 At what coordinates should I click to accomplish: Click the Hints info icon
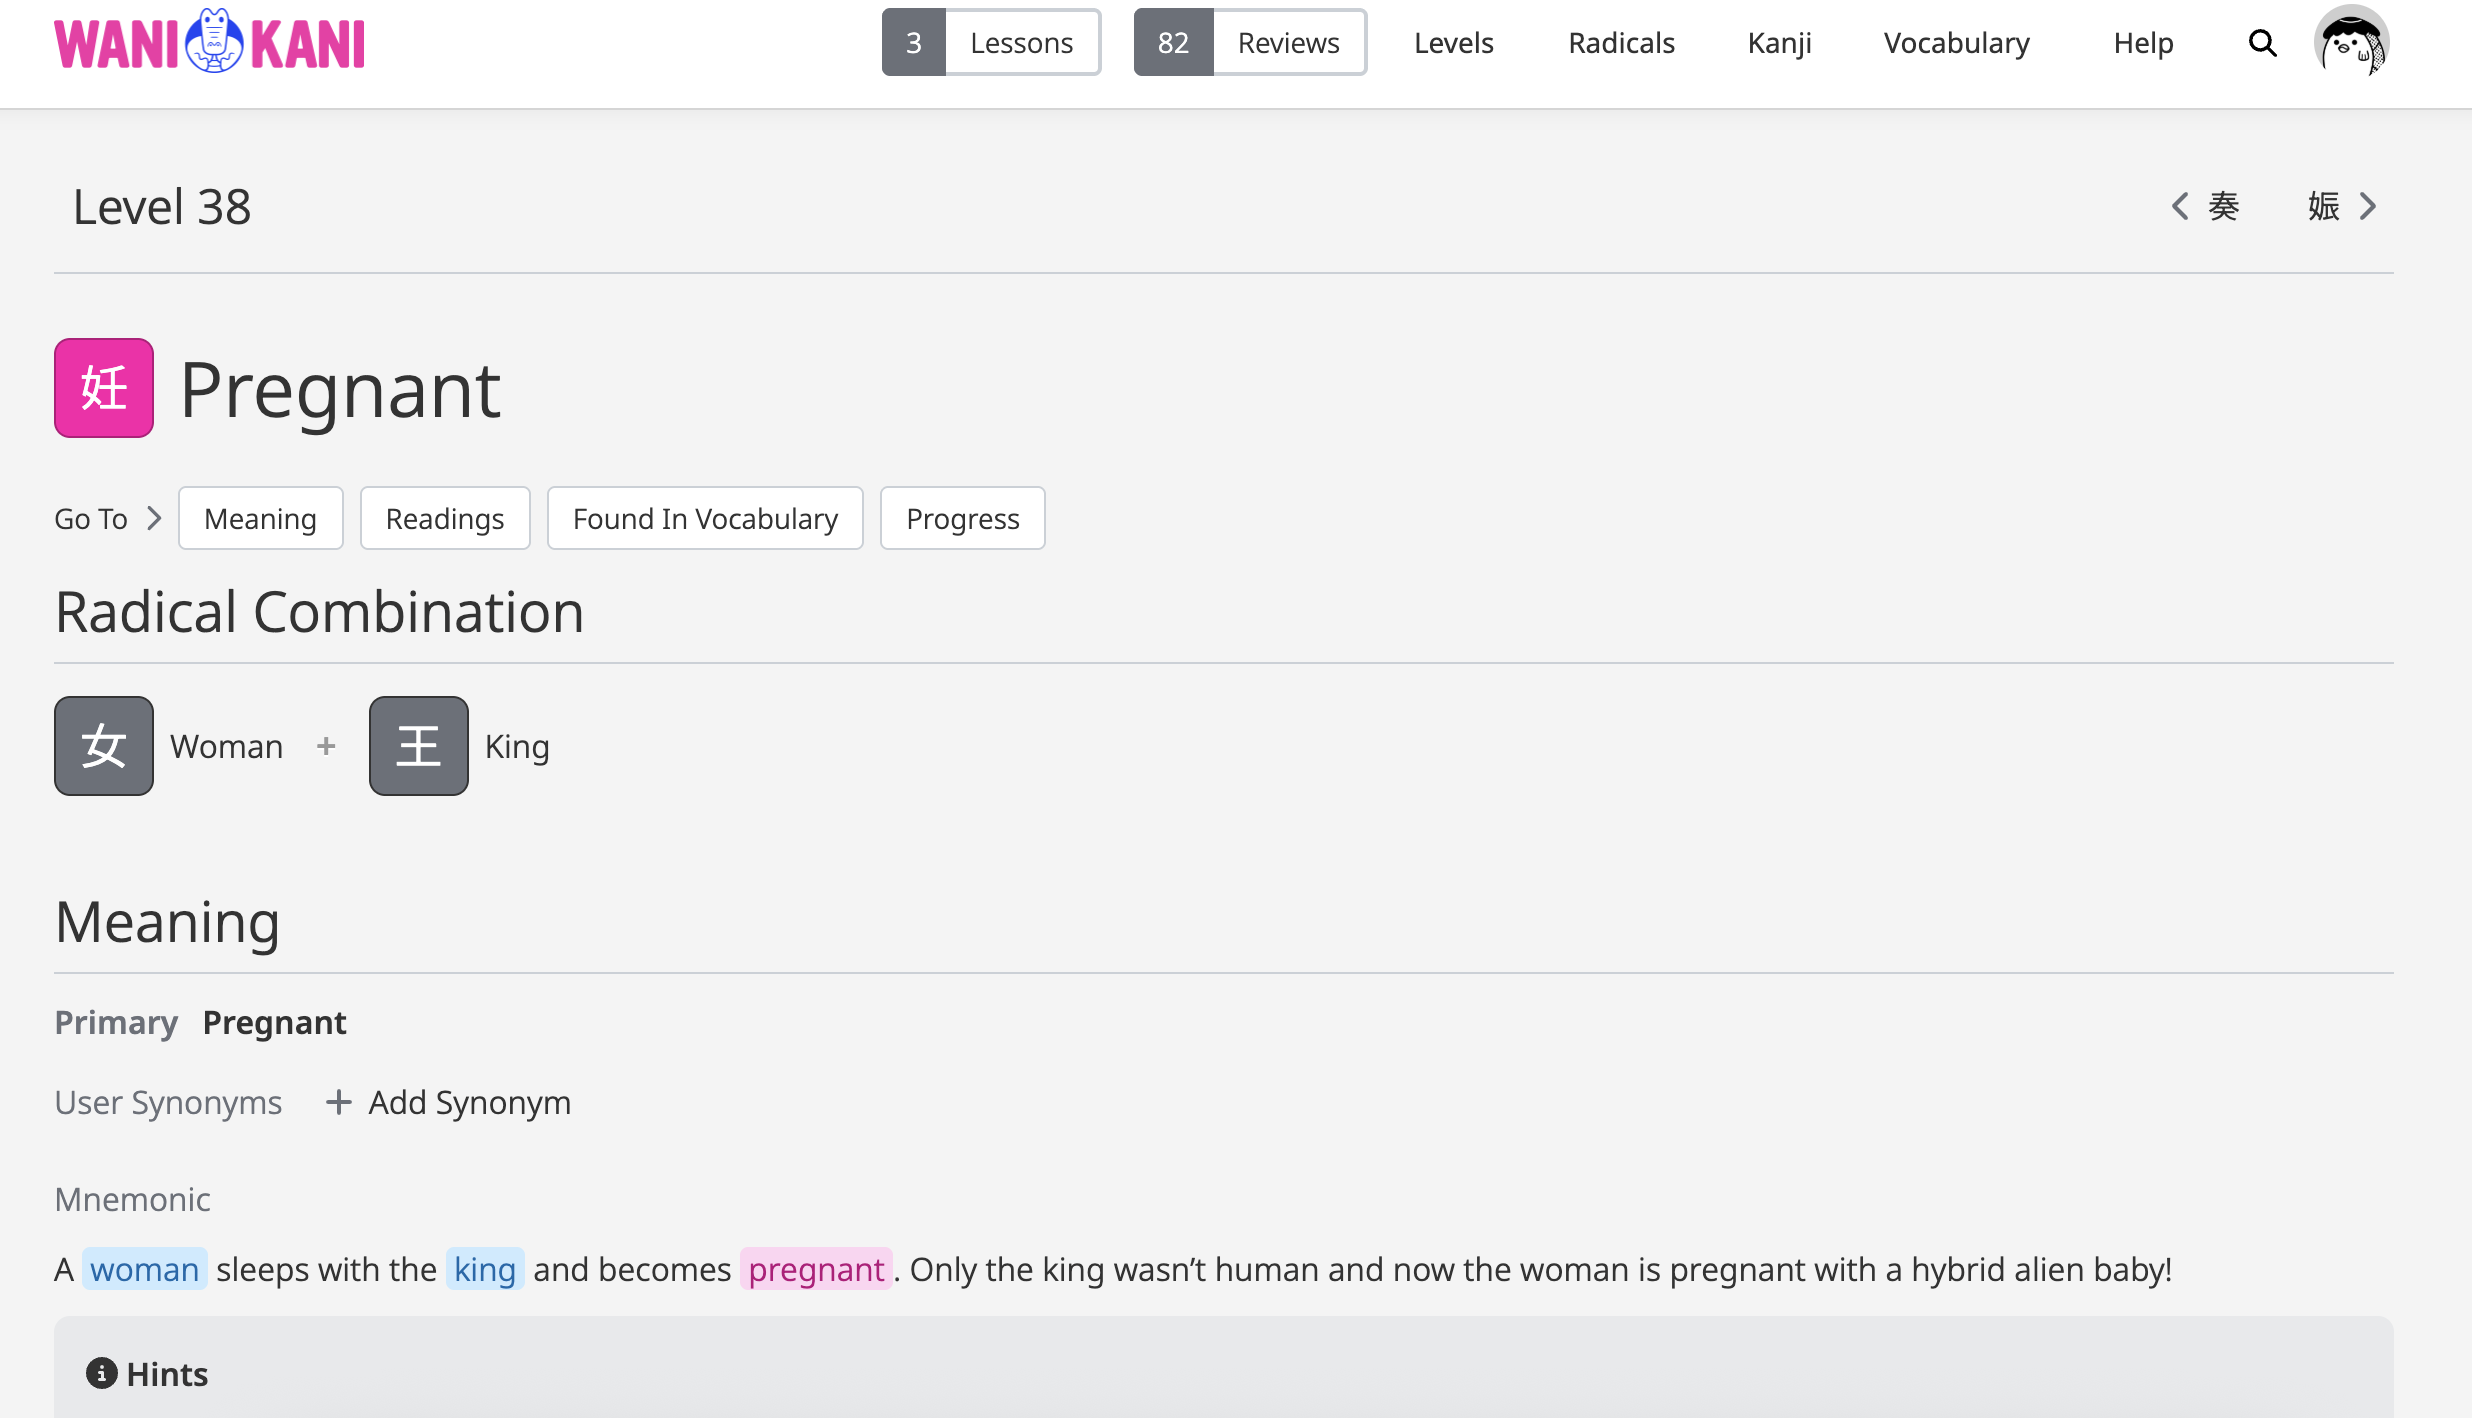click(x=101, y=1373)
